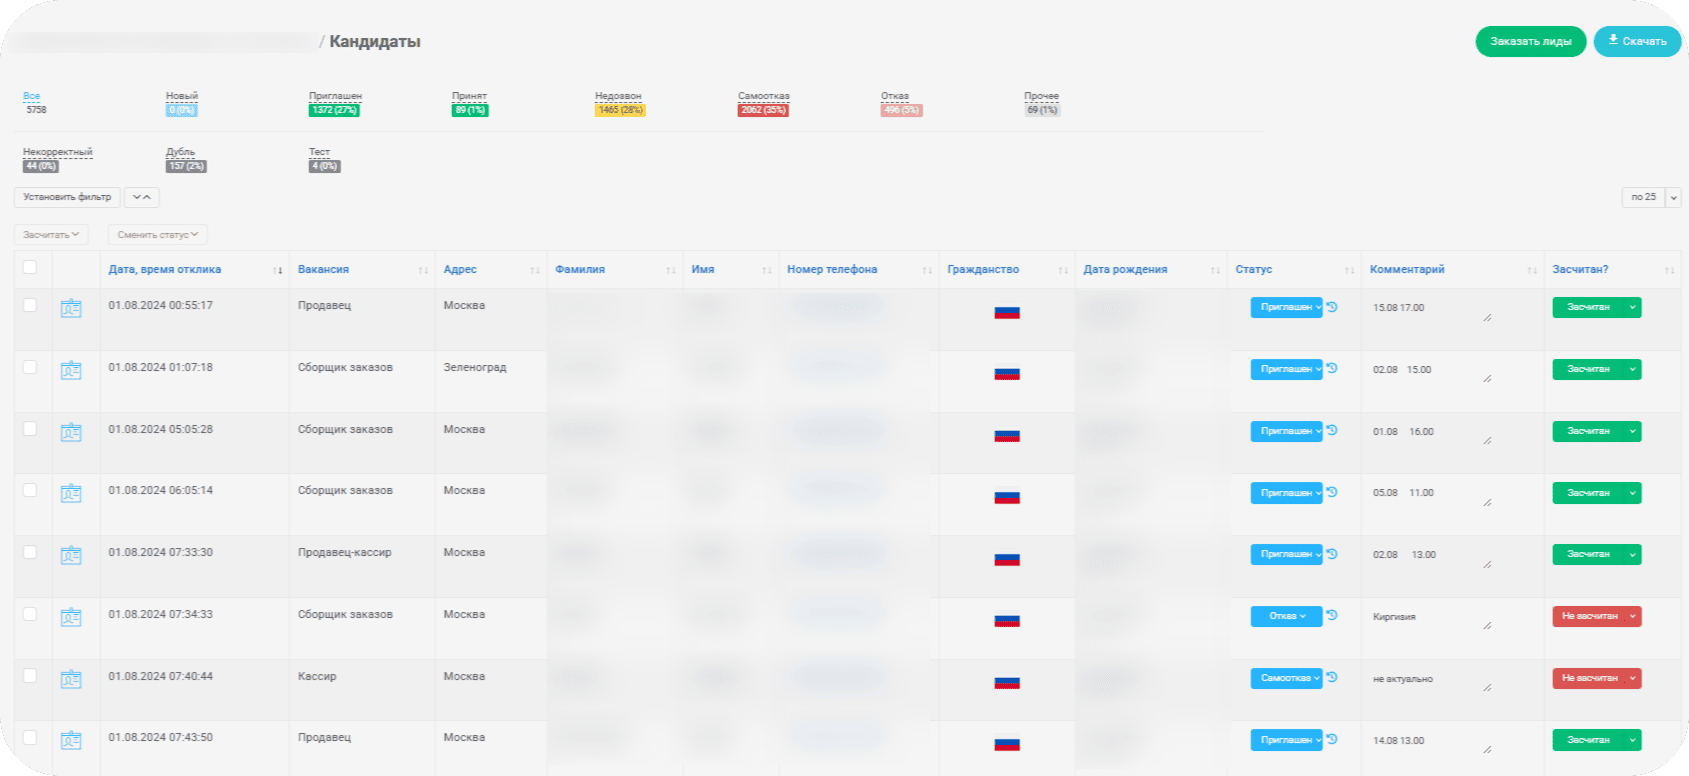This screenshot has height=776, width=1689.
Task: Edit comment pencil for '02.08 15.00'
Action: click(1487, 379)
